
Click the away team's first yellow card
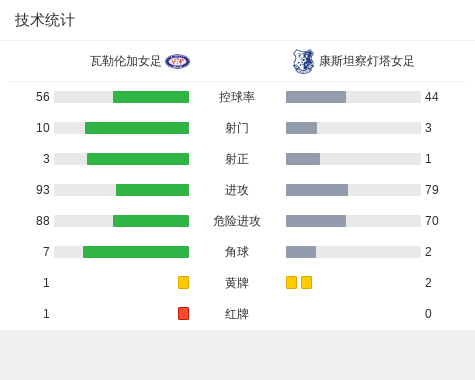291,282
